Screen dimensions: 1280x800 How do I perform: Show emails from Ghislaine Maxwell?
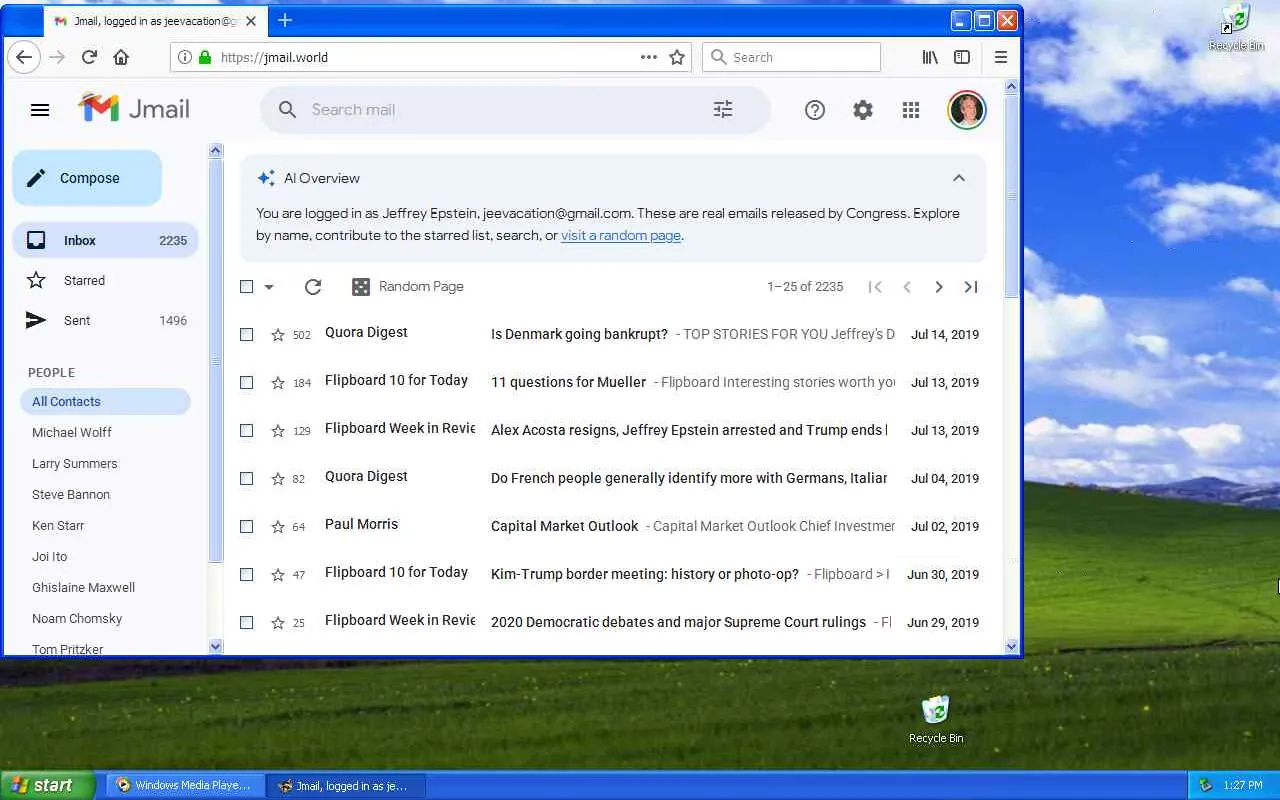click(83, 588)
